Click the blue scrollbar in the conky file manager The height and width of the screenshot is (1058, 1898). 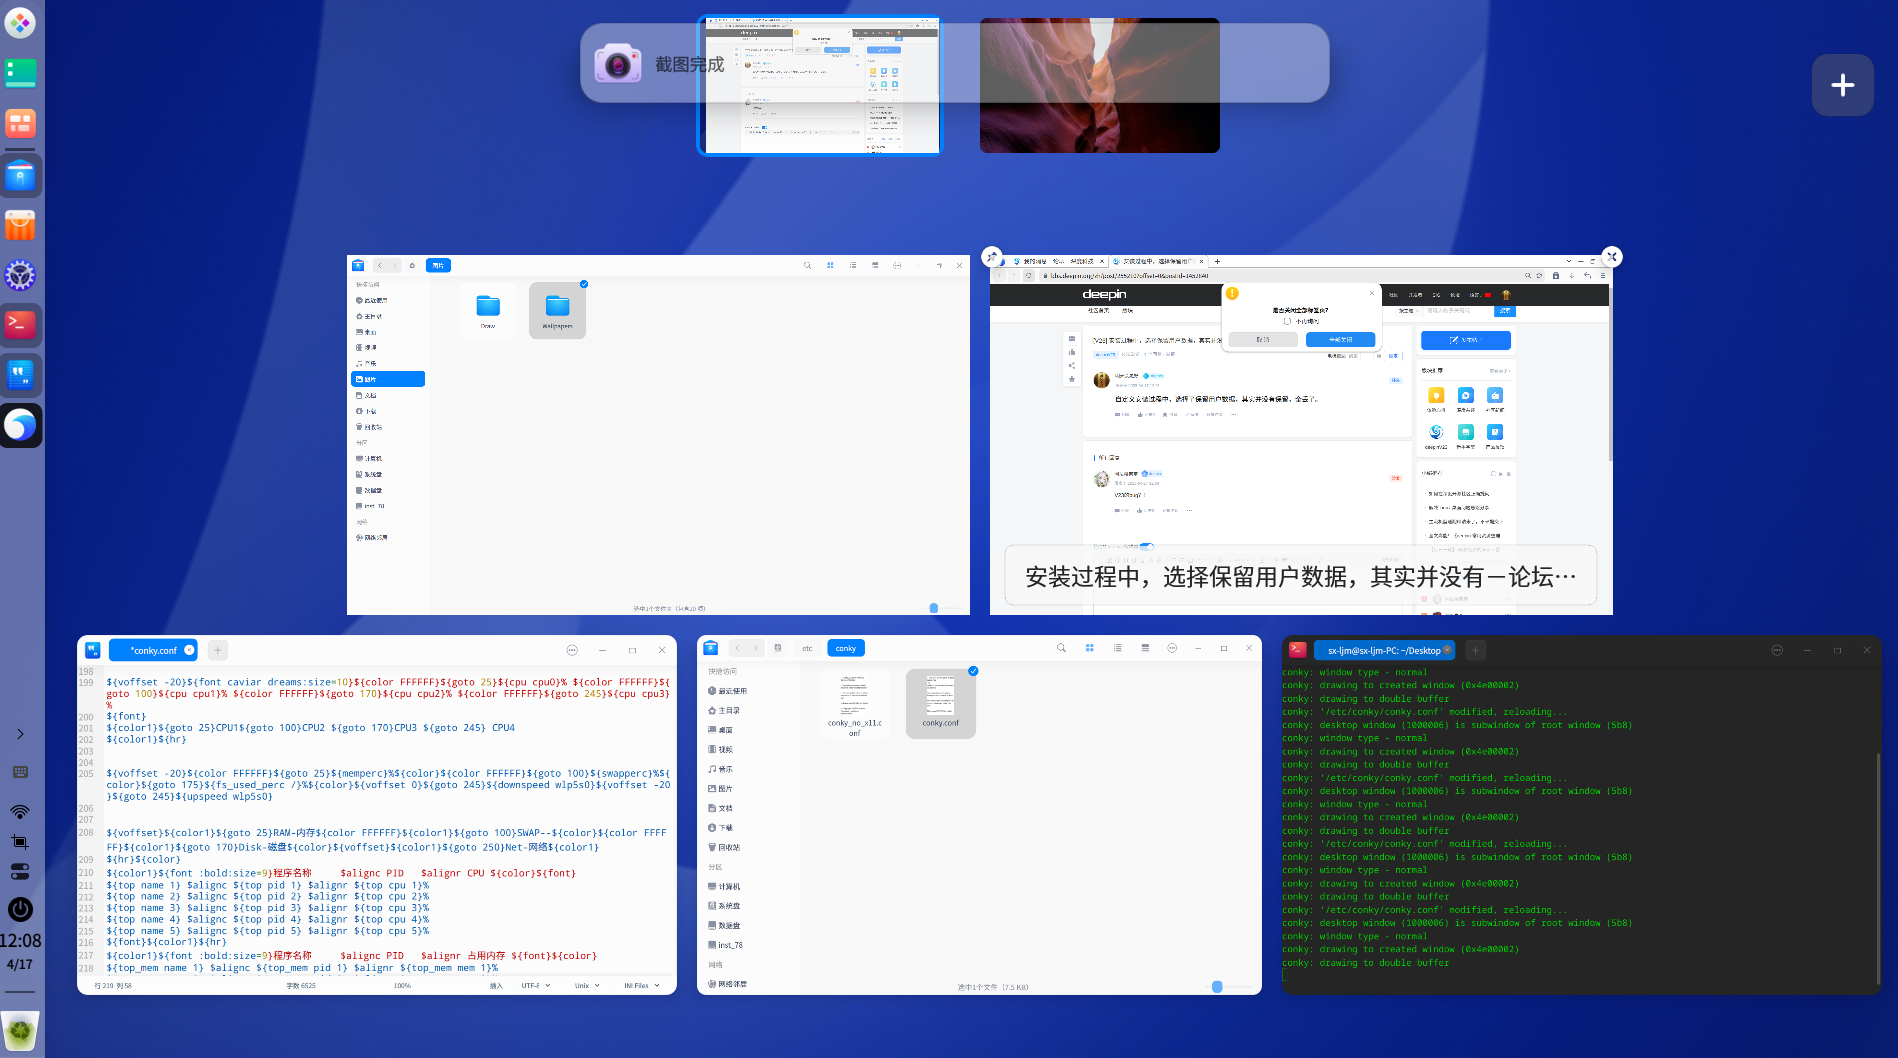1216,987
